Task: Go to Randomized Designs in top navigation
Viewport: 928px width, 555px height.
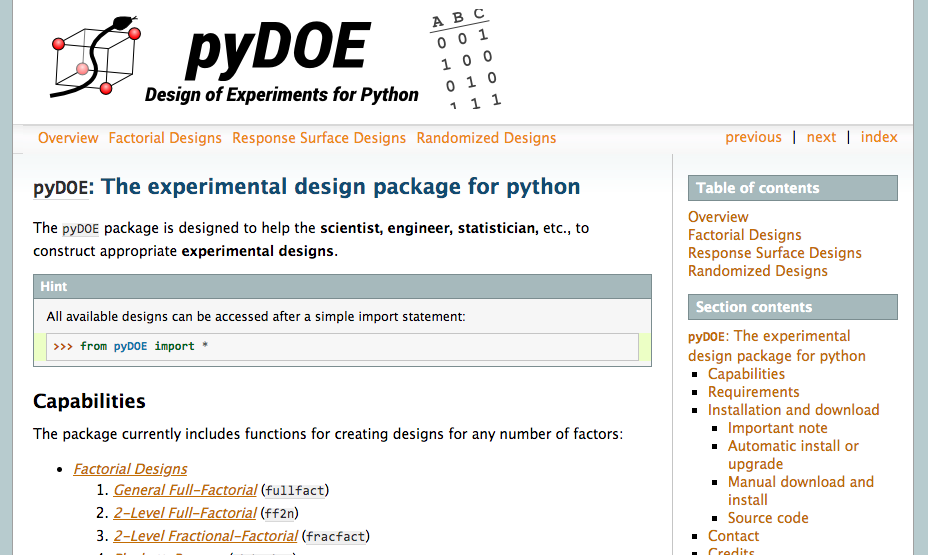Action: click(486, 138)
